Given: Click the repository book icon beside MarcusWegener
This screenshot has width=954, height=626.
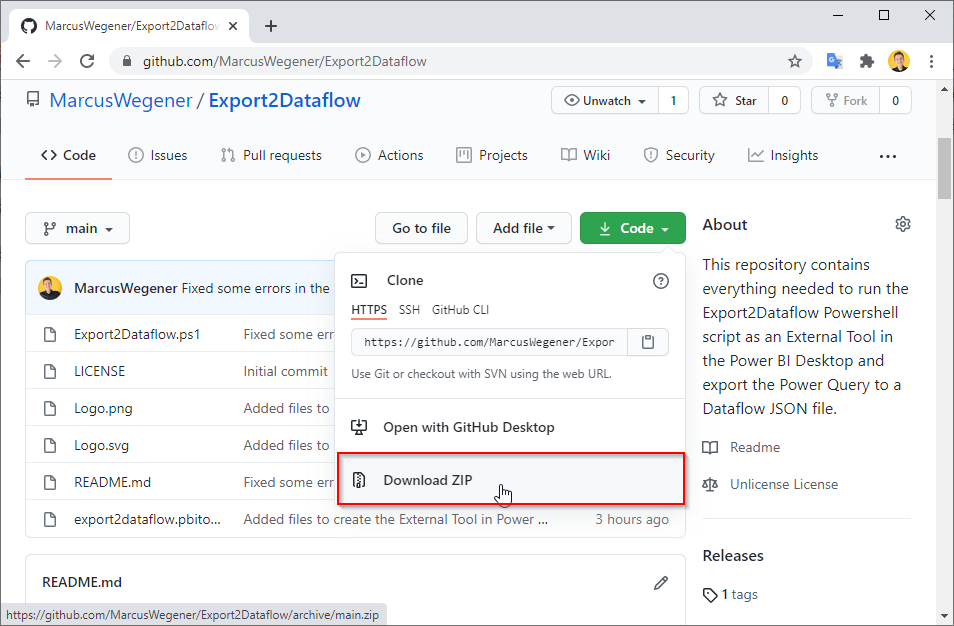Looking at the screenshot, I should (x=33, y=99).
